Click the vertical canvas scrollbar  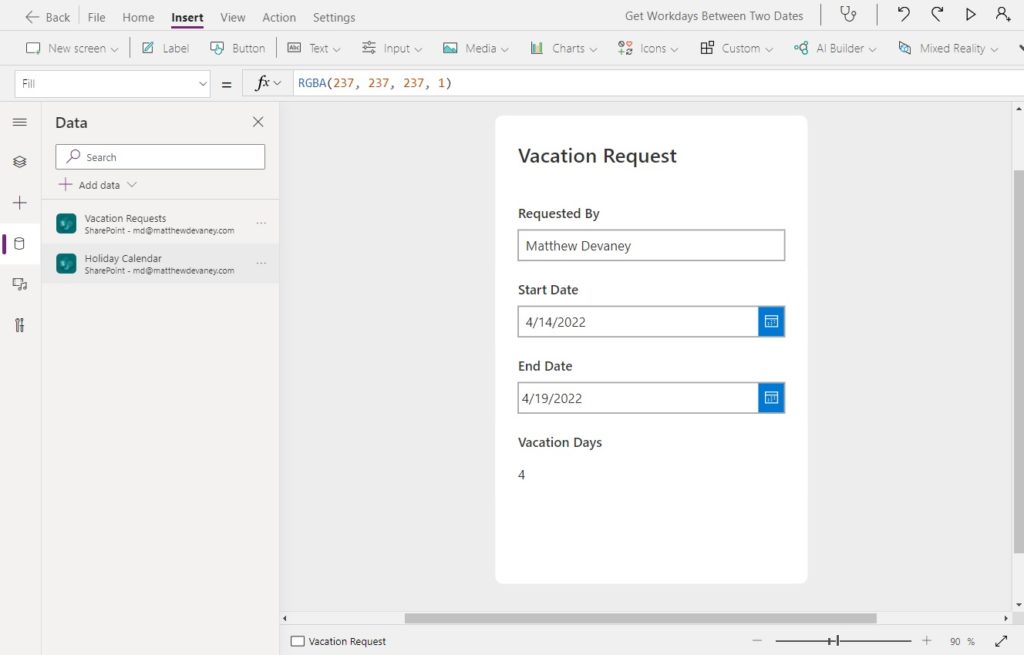click(1019, 362)
